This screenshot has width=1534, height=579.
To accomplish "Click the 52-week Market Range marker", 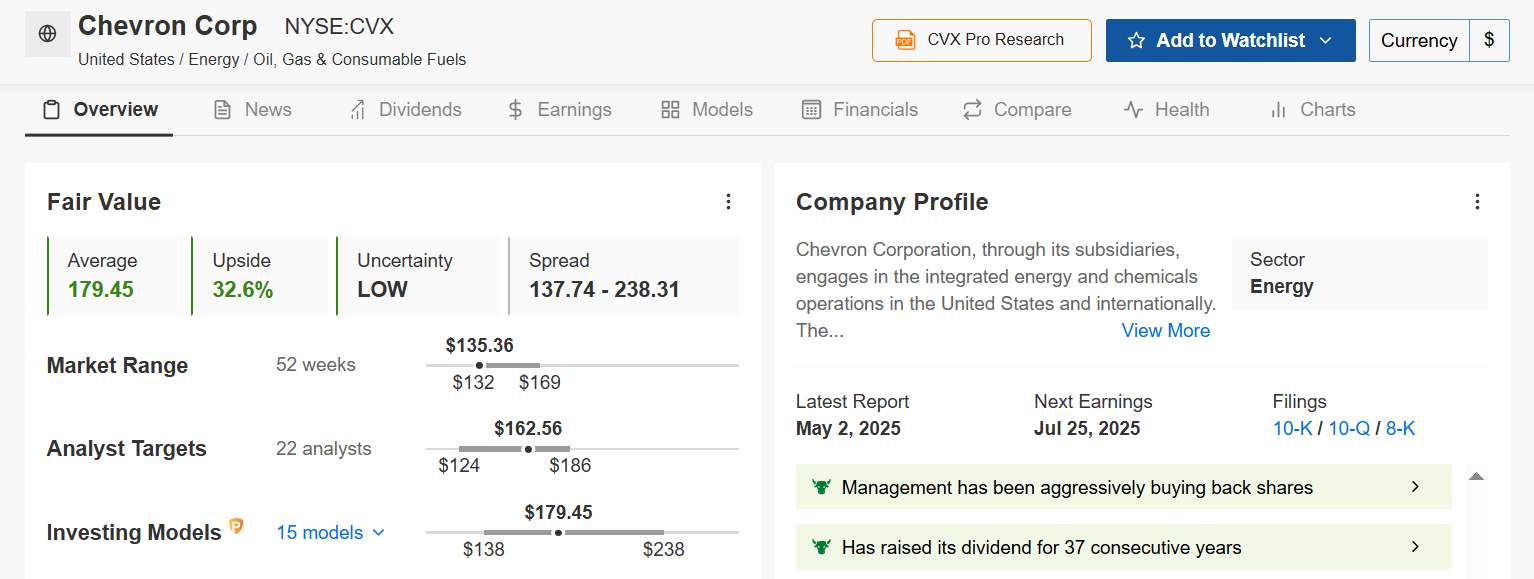I will click(479, 366).
